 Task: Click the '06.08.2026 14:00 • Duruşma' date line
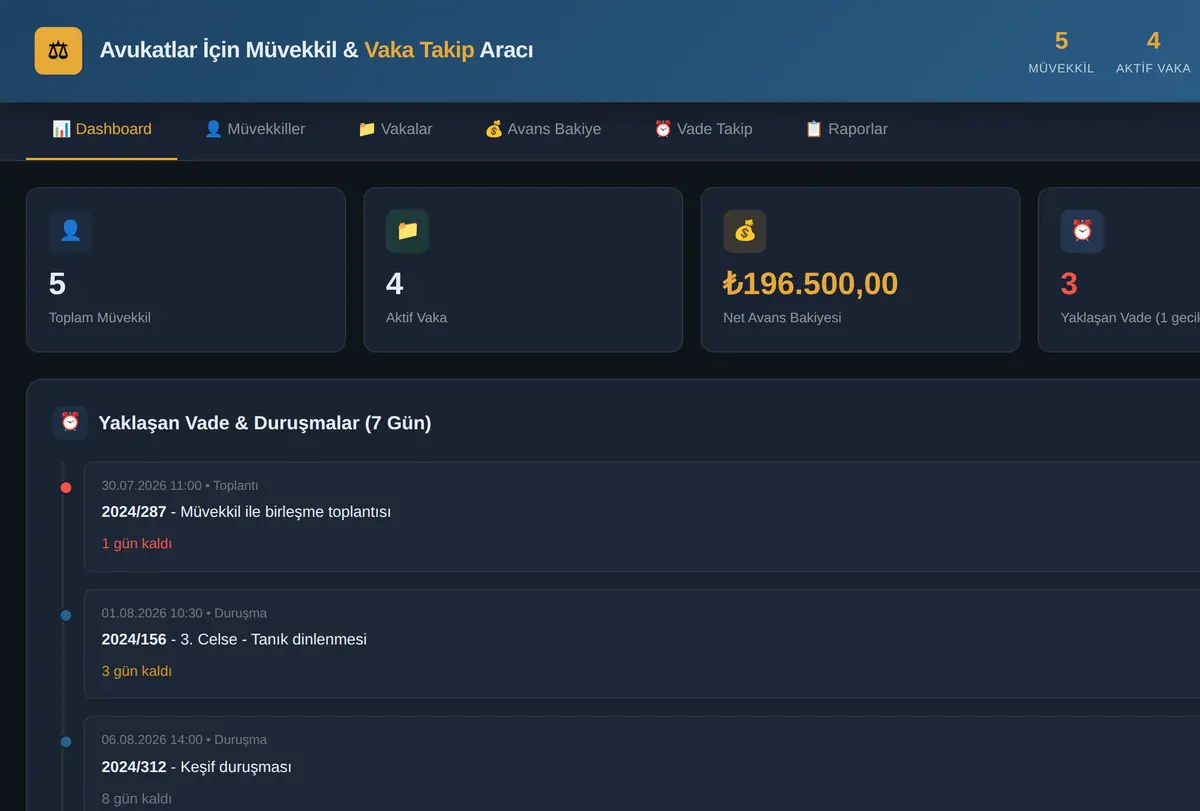184,740
